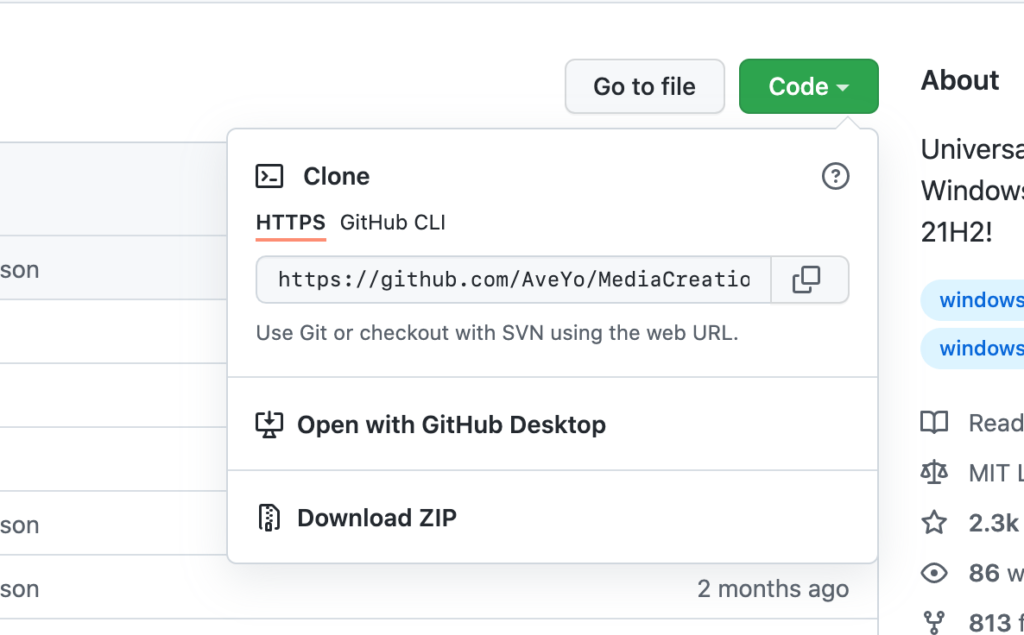Click the https://github.com/AveYo clone URL field
This screenshot has height=635, width=1024.
pyautogui.click(x=514, y=280)
